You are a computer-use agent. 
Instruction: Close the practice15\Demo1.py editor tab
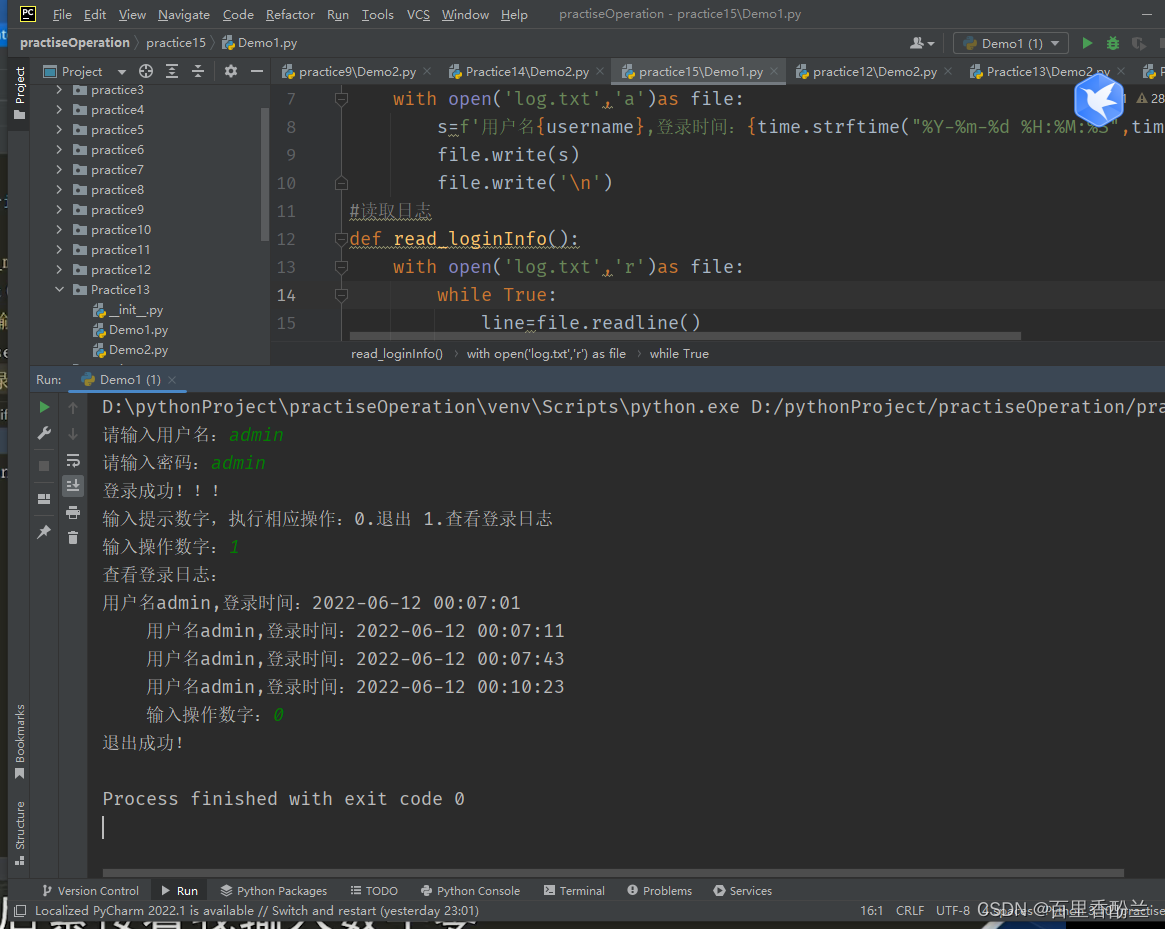pos(774,71)
